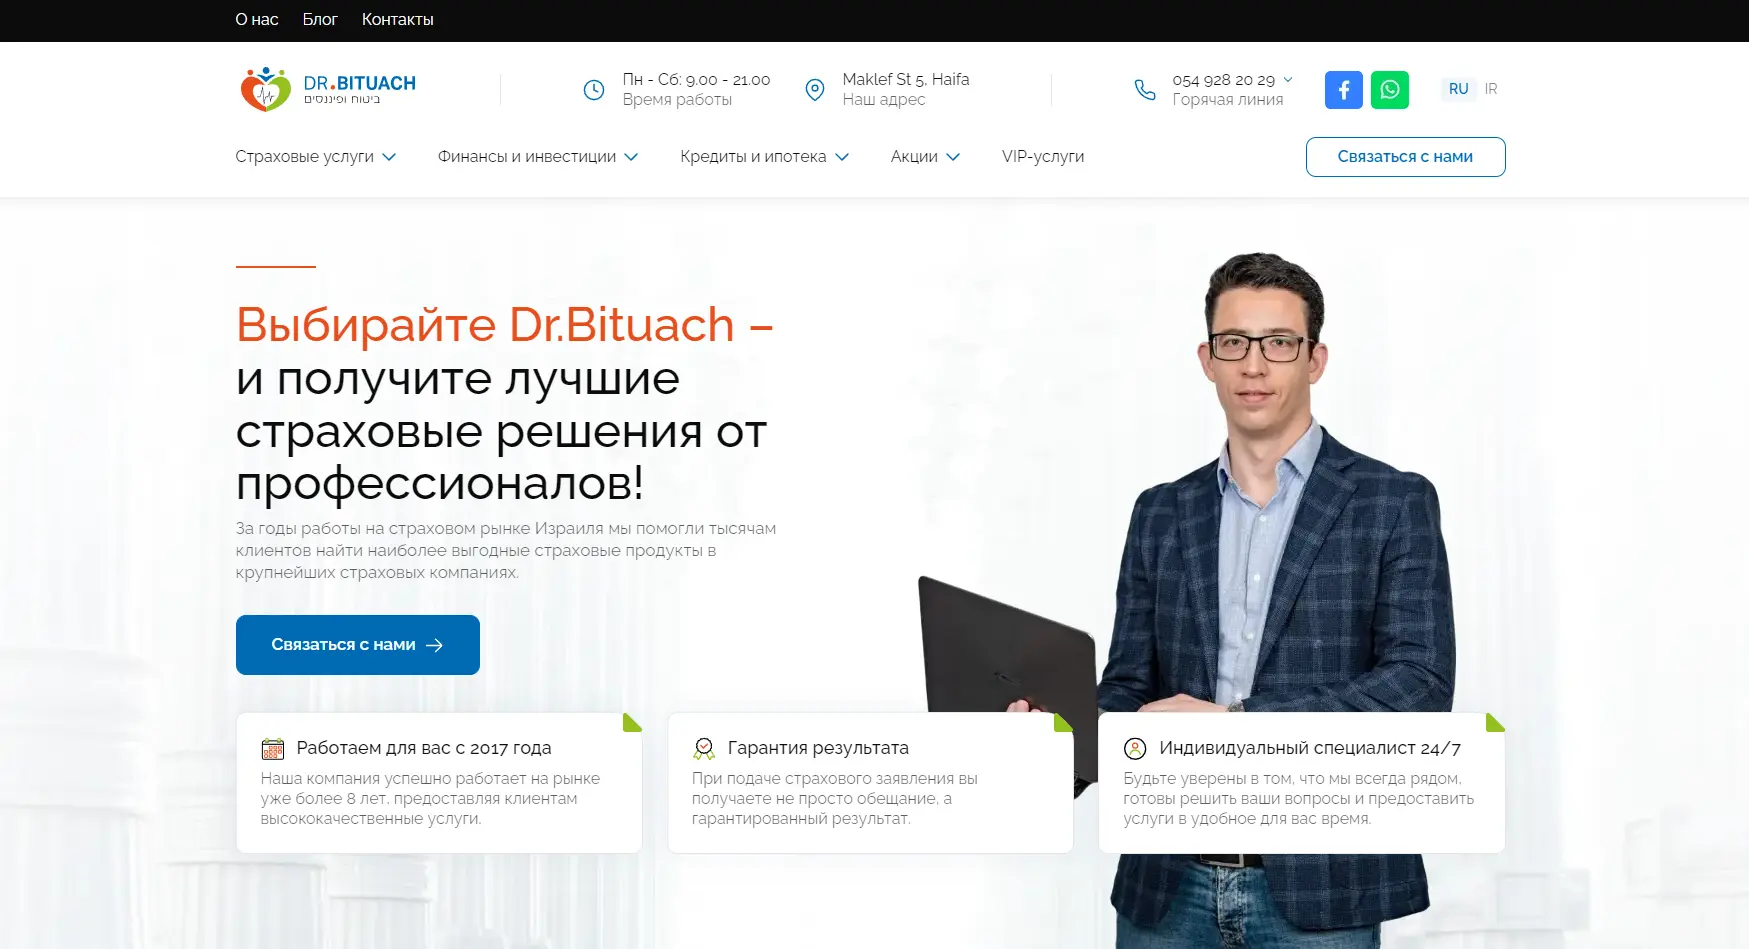Open the О нас page
Image resolution: width=1749 pixels, height=949 pixels.
pyautogui.click(x=257, y=20)
